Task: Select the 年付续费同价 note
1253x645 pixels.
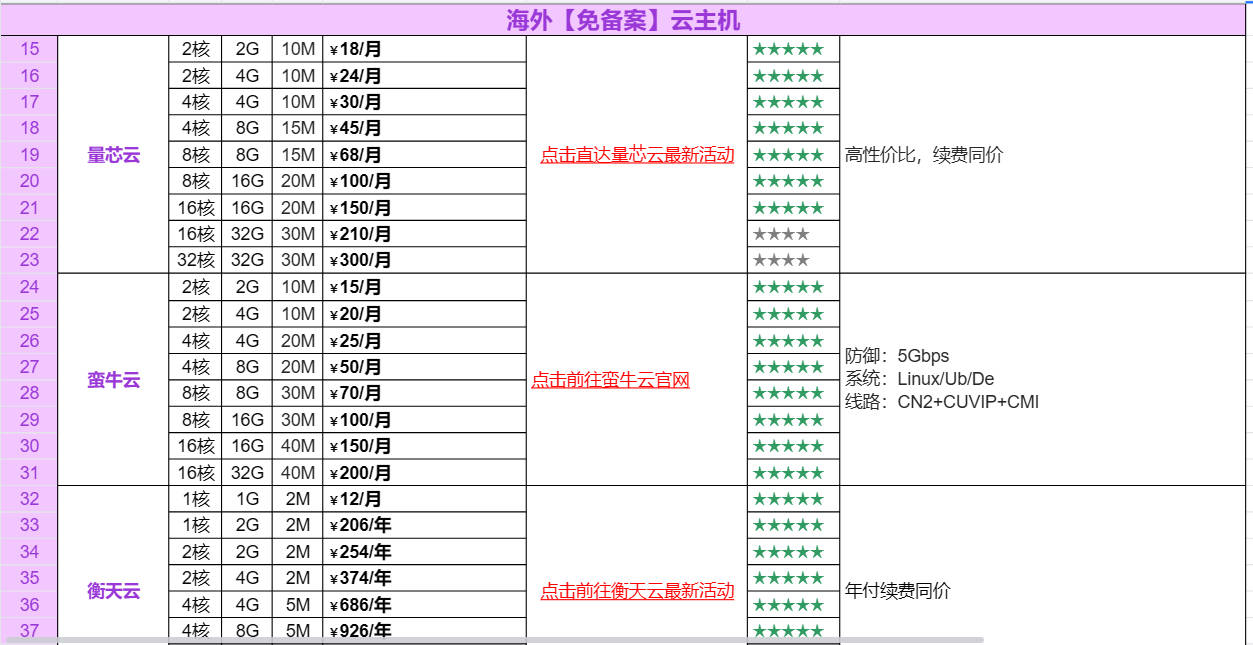Action: (x=898, y=591)
